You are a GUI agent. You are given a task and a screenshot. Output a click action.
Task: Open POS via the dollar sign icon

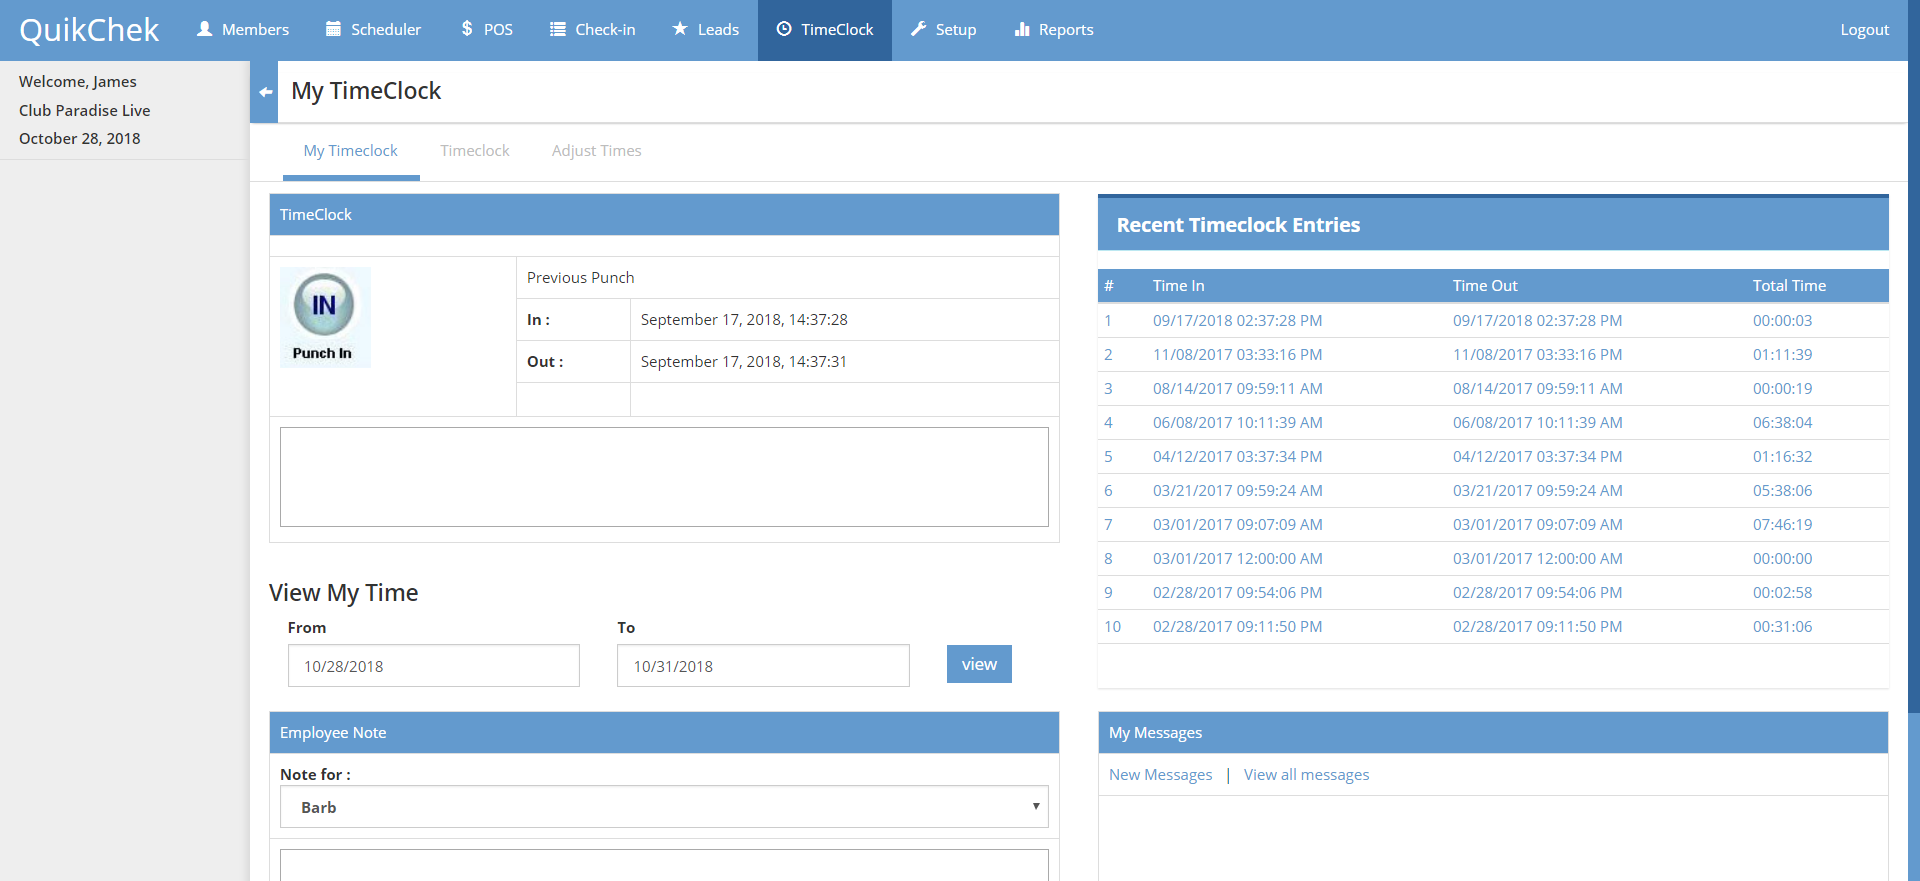[467, 29]
